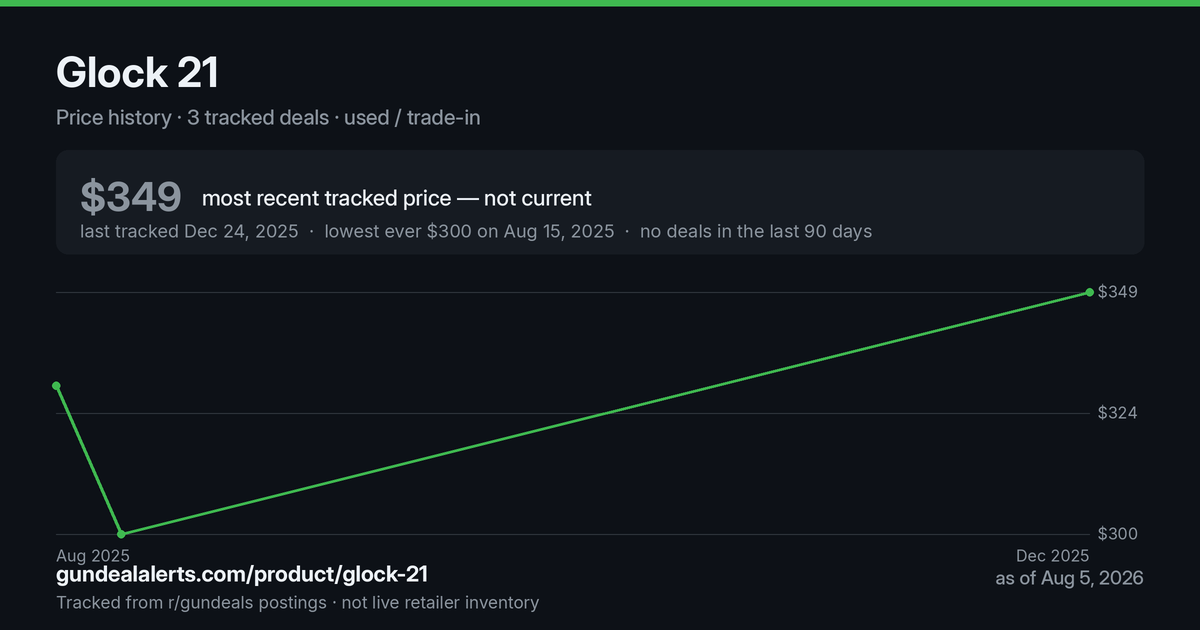Click the Dec 2025 axis label

[x=1053, y=555]
